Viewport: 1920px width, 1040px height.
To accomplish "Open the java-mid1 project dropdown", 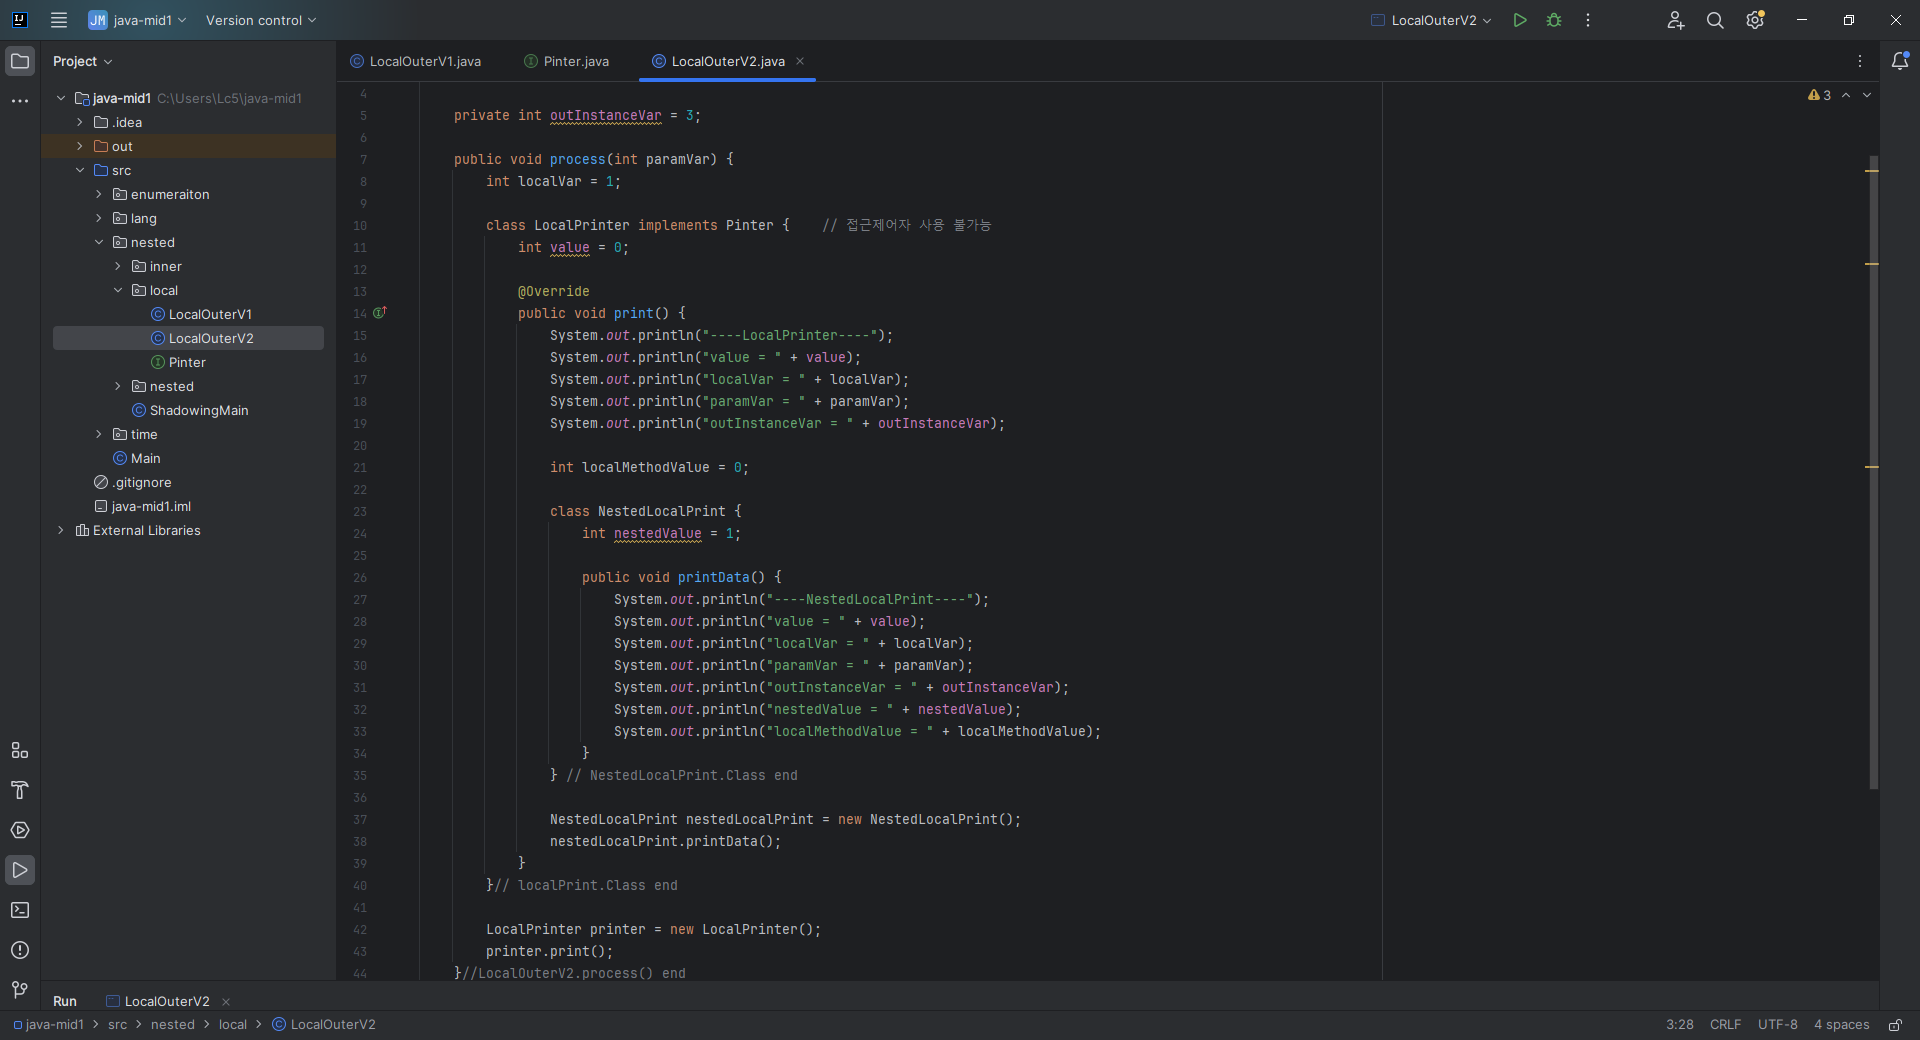I will [x=138, y=20].
